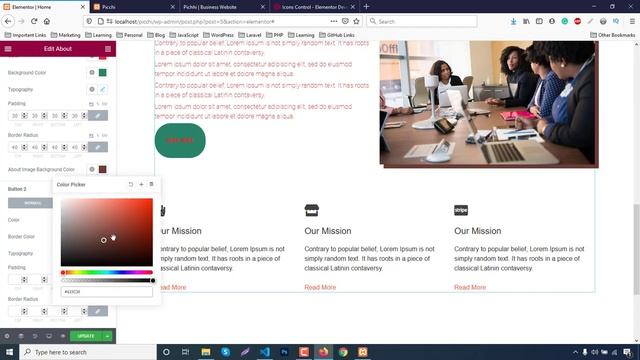Open Photoshop from the taskbar

pos(284,352)
